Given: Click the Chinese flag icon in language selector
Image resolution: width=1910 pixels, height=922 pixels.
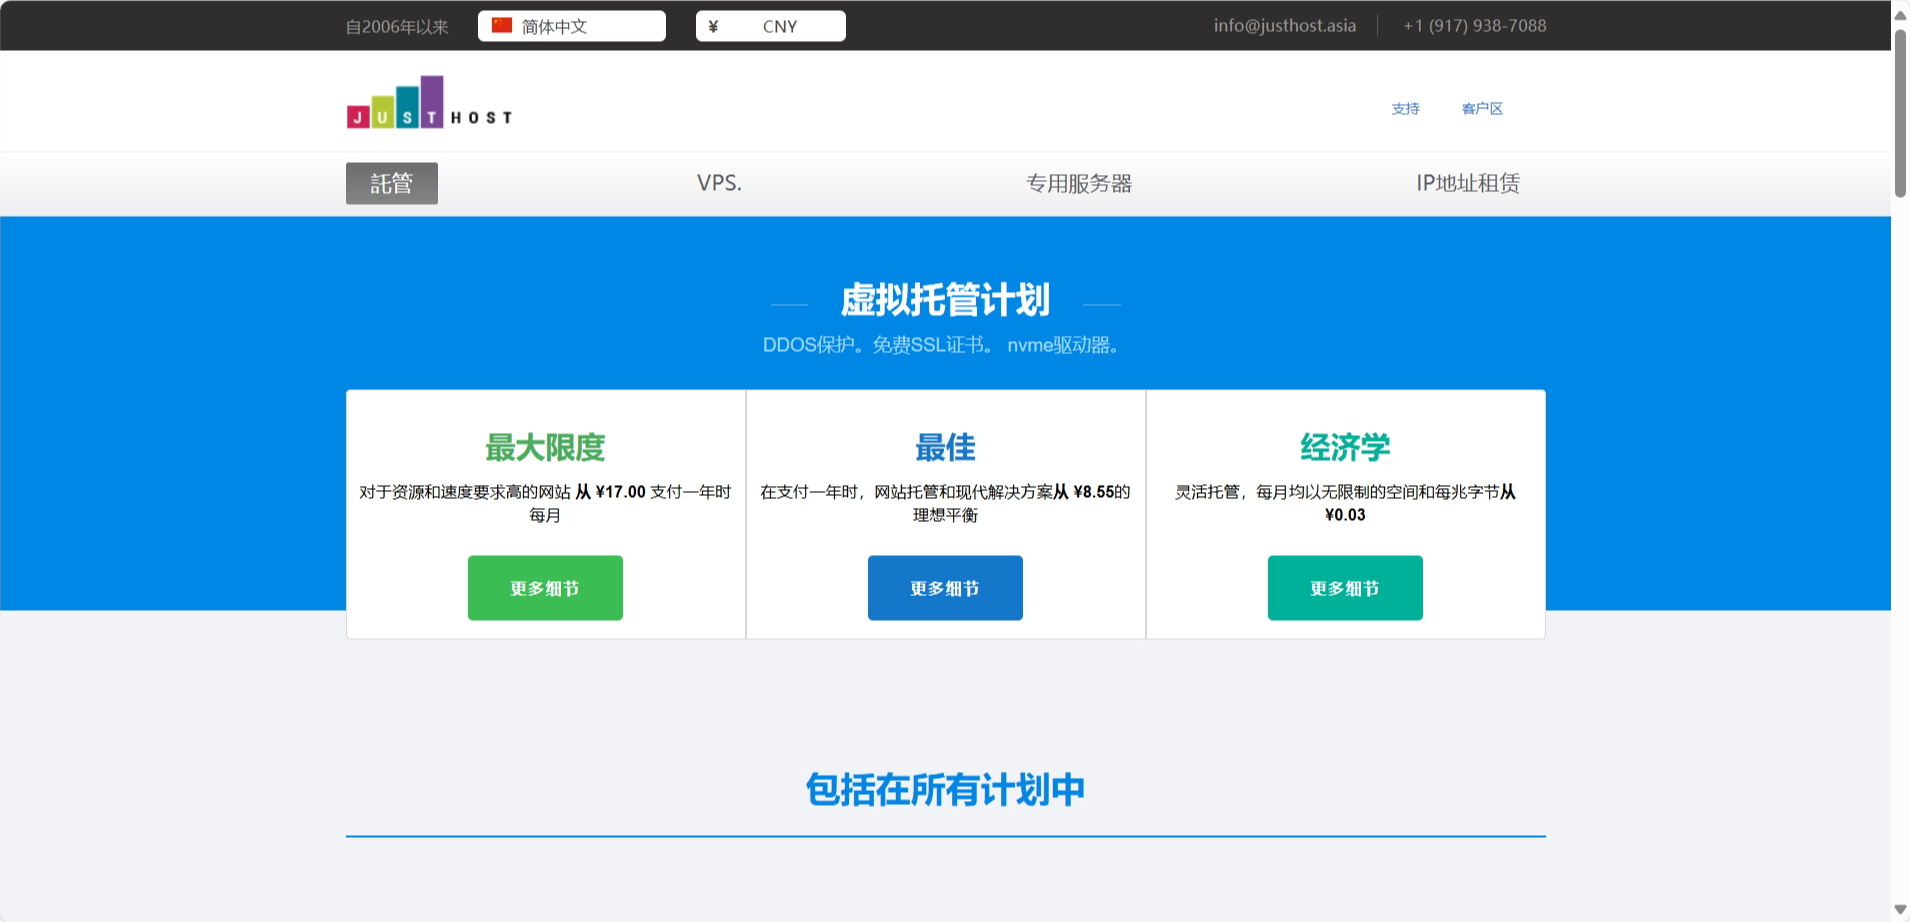Looking at the screenshot, I should [500, 25].
